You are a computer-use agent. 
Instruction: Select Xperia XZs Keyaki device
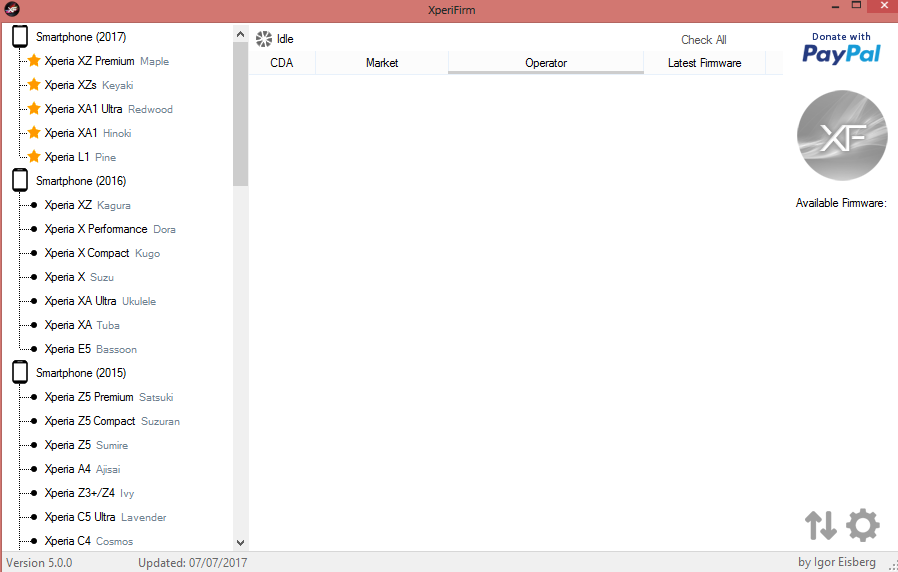click(x=88, y=85)
